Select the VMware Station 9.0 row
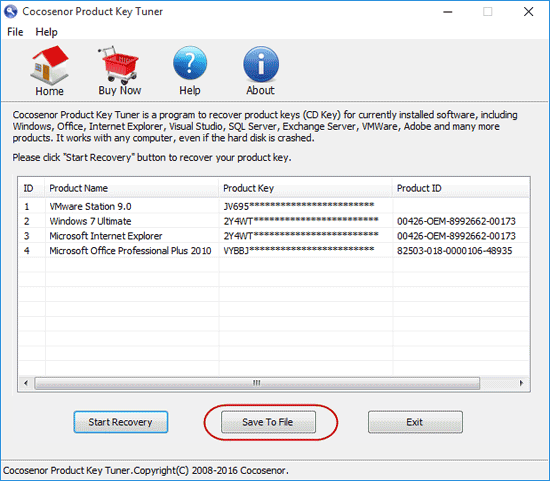550x481 pixels. click(274, 207)
